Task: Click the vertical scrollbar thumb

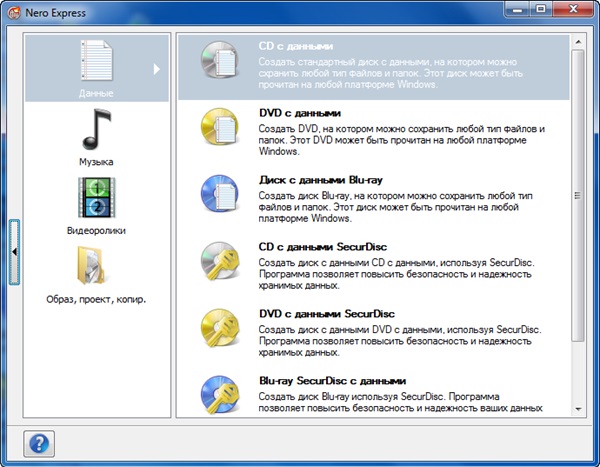Action: tap(578, 195)
